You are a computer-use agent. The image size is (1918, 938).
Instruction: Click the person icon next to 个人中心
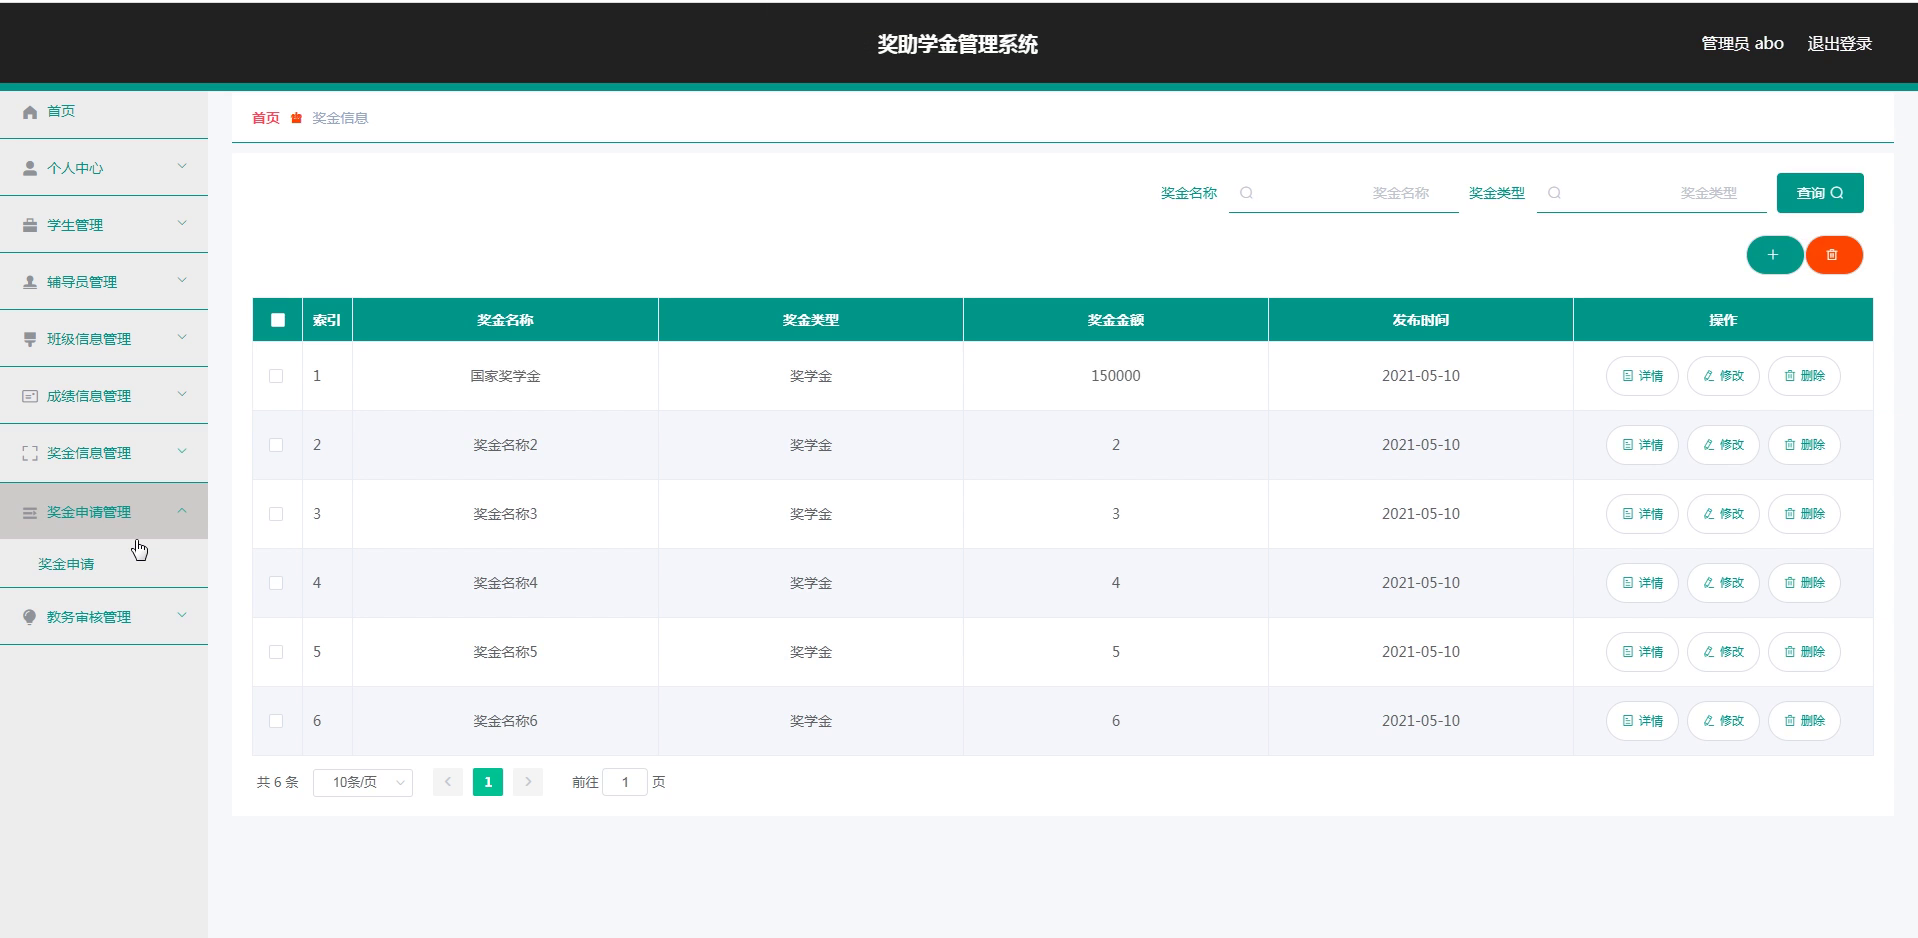[x=30, y=168]
